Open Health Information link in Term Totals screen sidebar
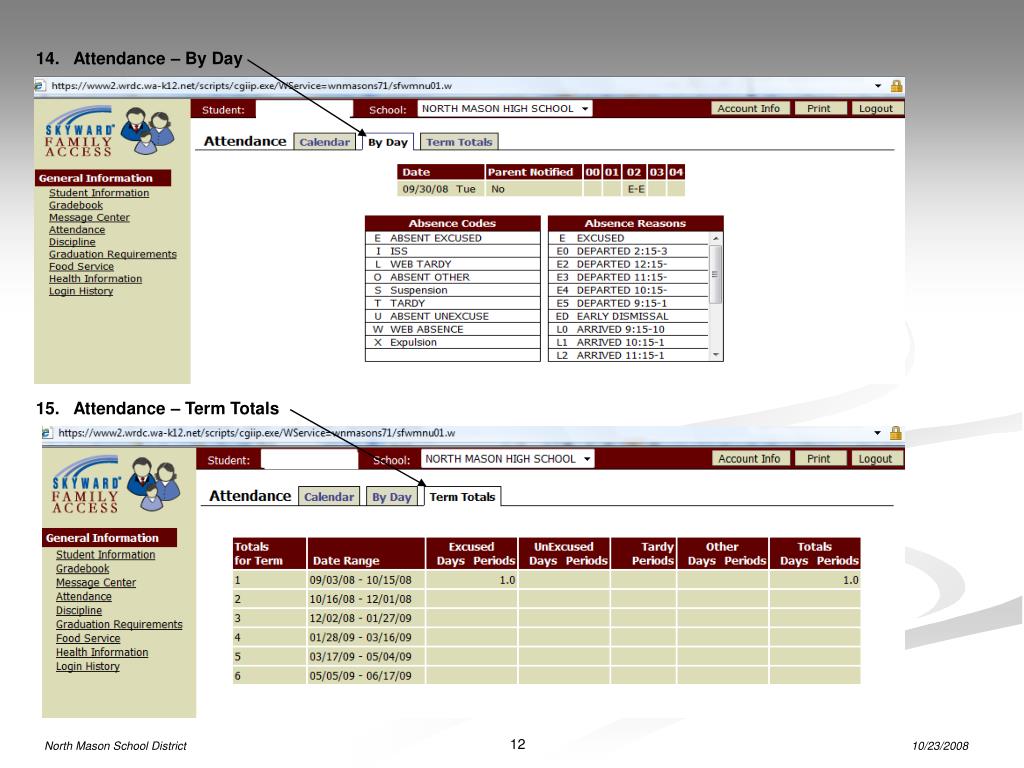This screenshot has width=1024, height=768. pos(102,652)
